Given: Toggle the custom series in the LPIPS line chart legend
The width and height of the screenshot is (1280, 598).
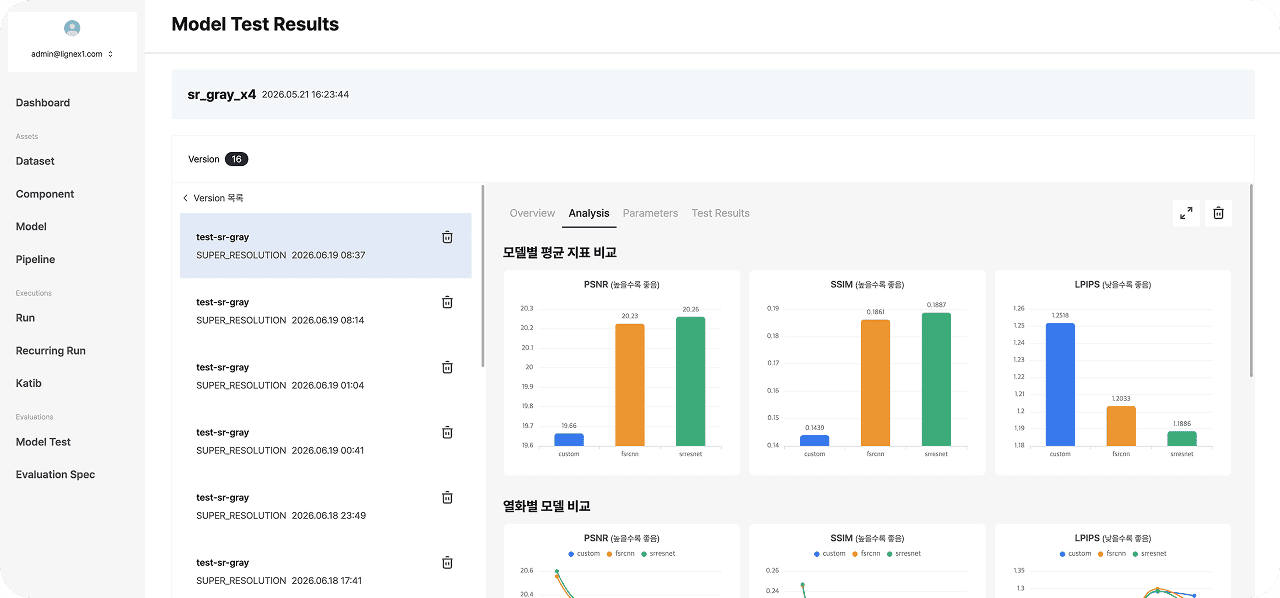Looking at the screenshot, I should click(1075, 554).
